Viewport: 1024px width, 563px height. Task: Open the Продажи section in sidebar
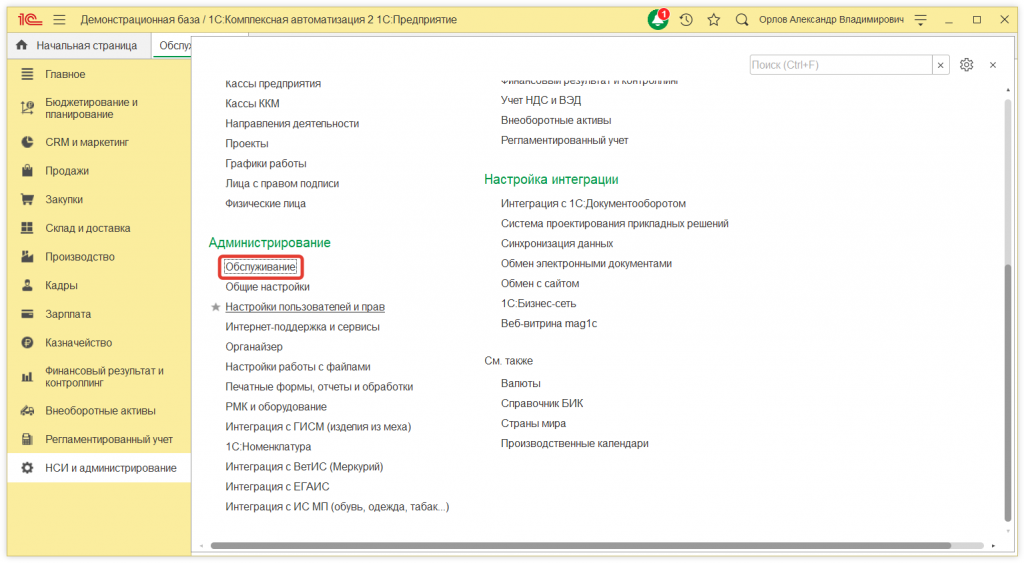(x=67, y=171)
